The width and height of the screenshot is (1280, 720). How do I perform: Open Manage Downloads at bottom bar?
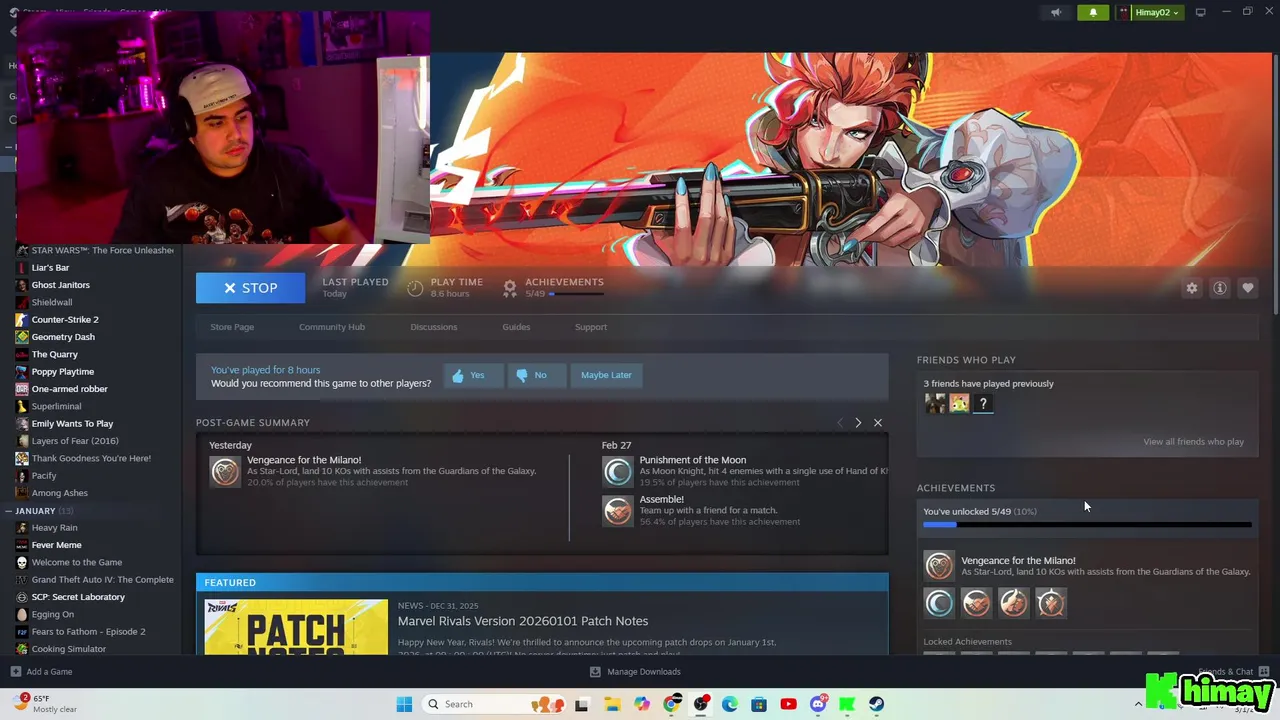pos(635,672)
